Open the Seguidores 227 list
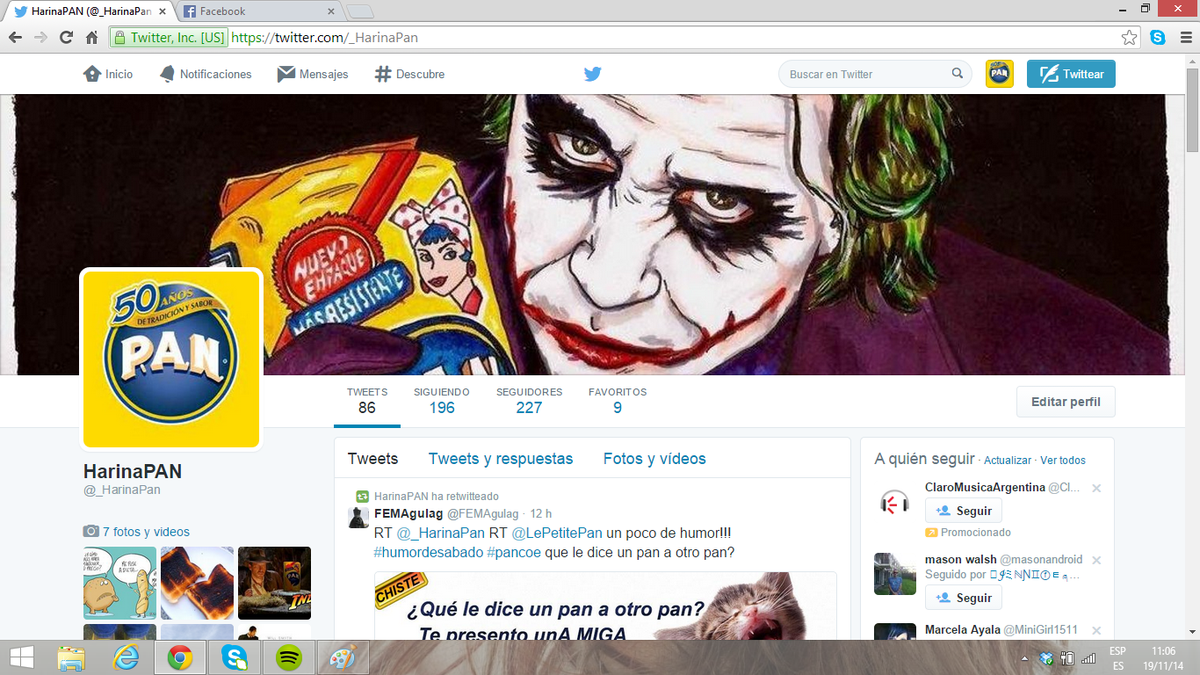This screenshot has height=675, width=1200. click(x=529, y=401)
